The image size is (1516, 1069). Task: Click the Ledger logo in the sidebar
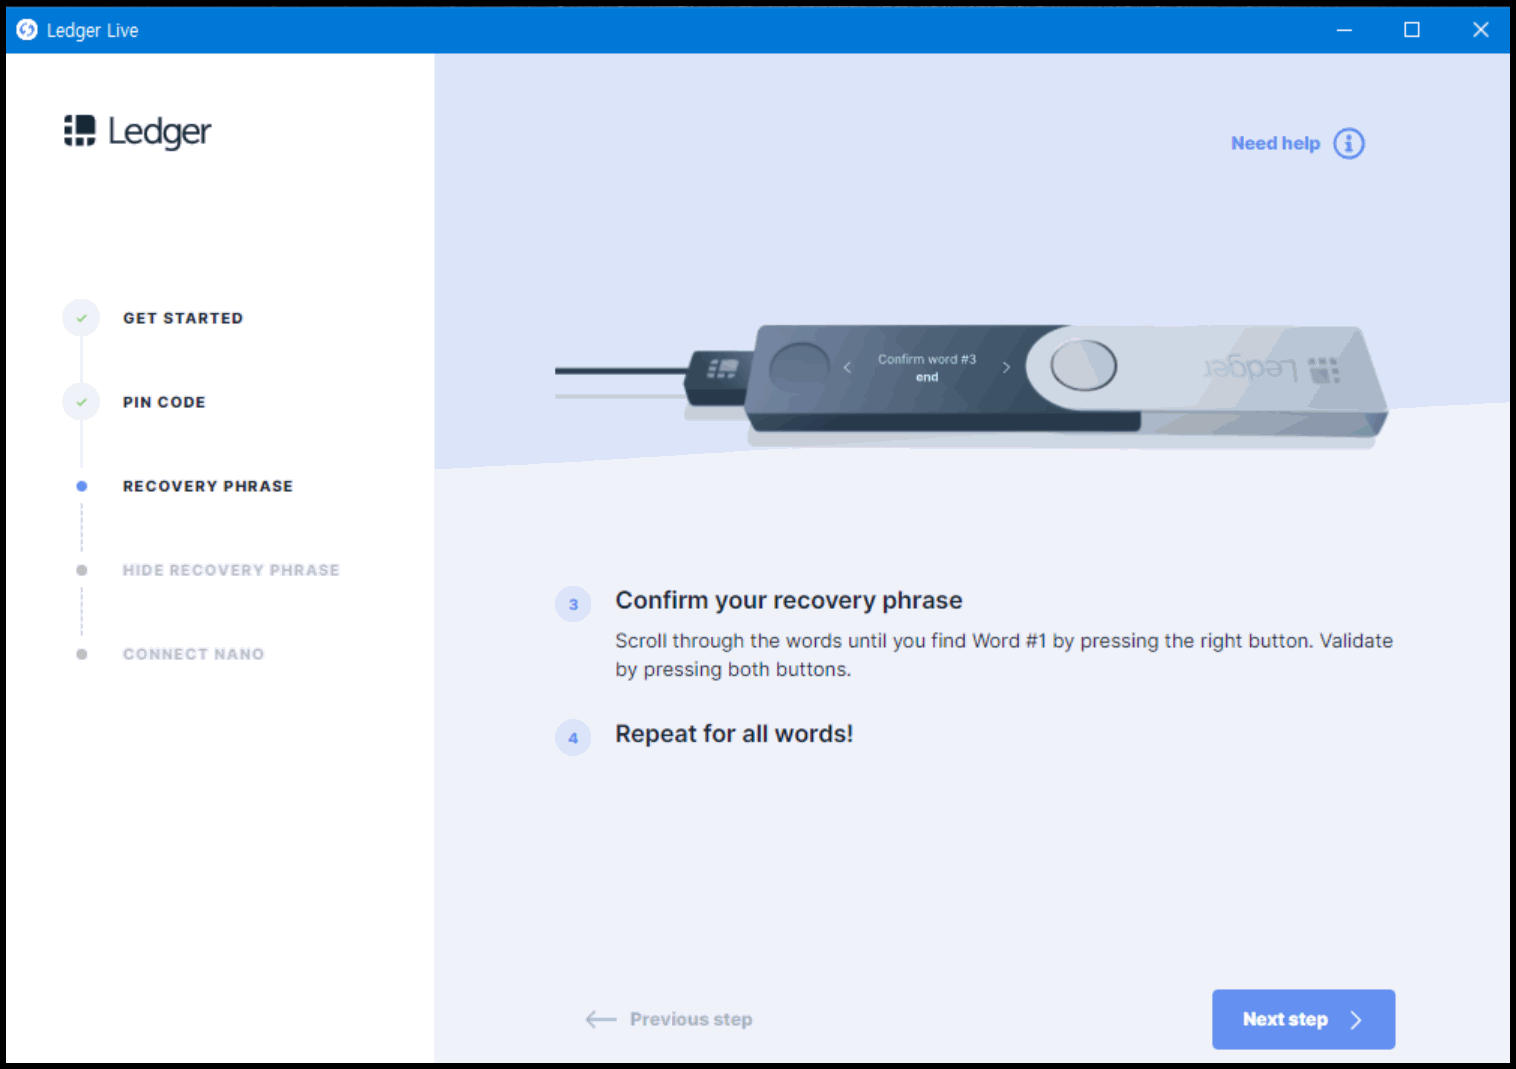tap(137, 131)
